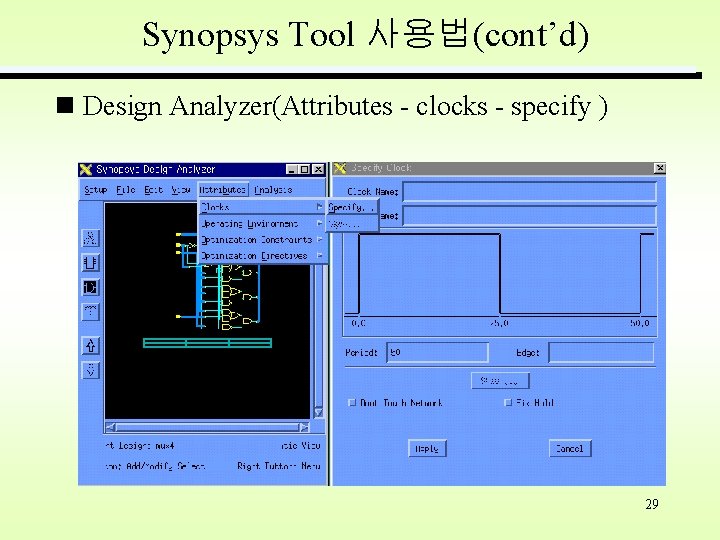Click the '25.0' waveform axis label
The width and height of the screenshot is (720, 540).
coord(499,323)
